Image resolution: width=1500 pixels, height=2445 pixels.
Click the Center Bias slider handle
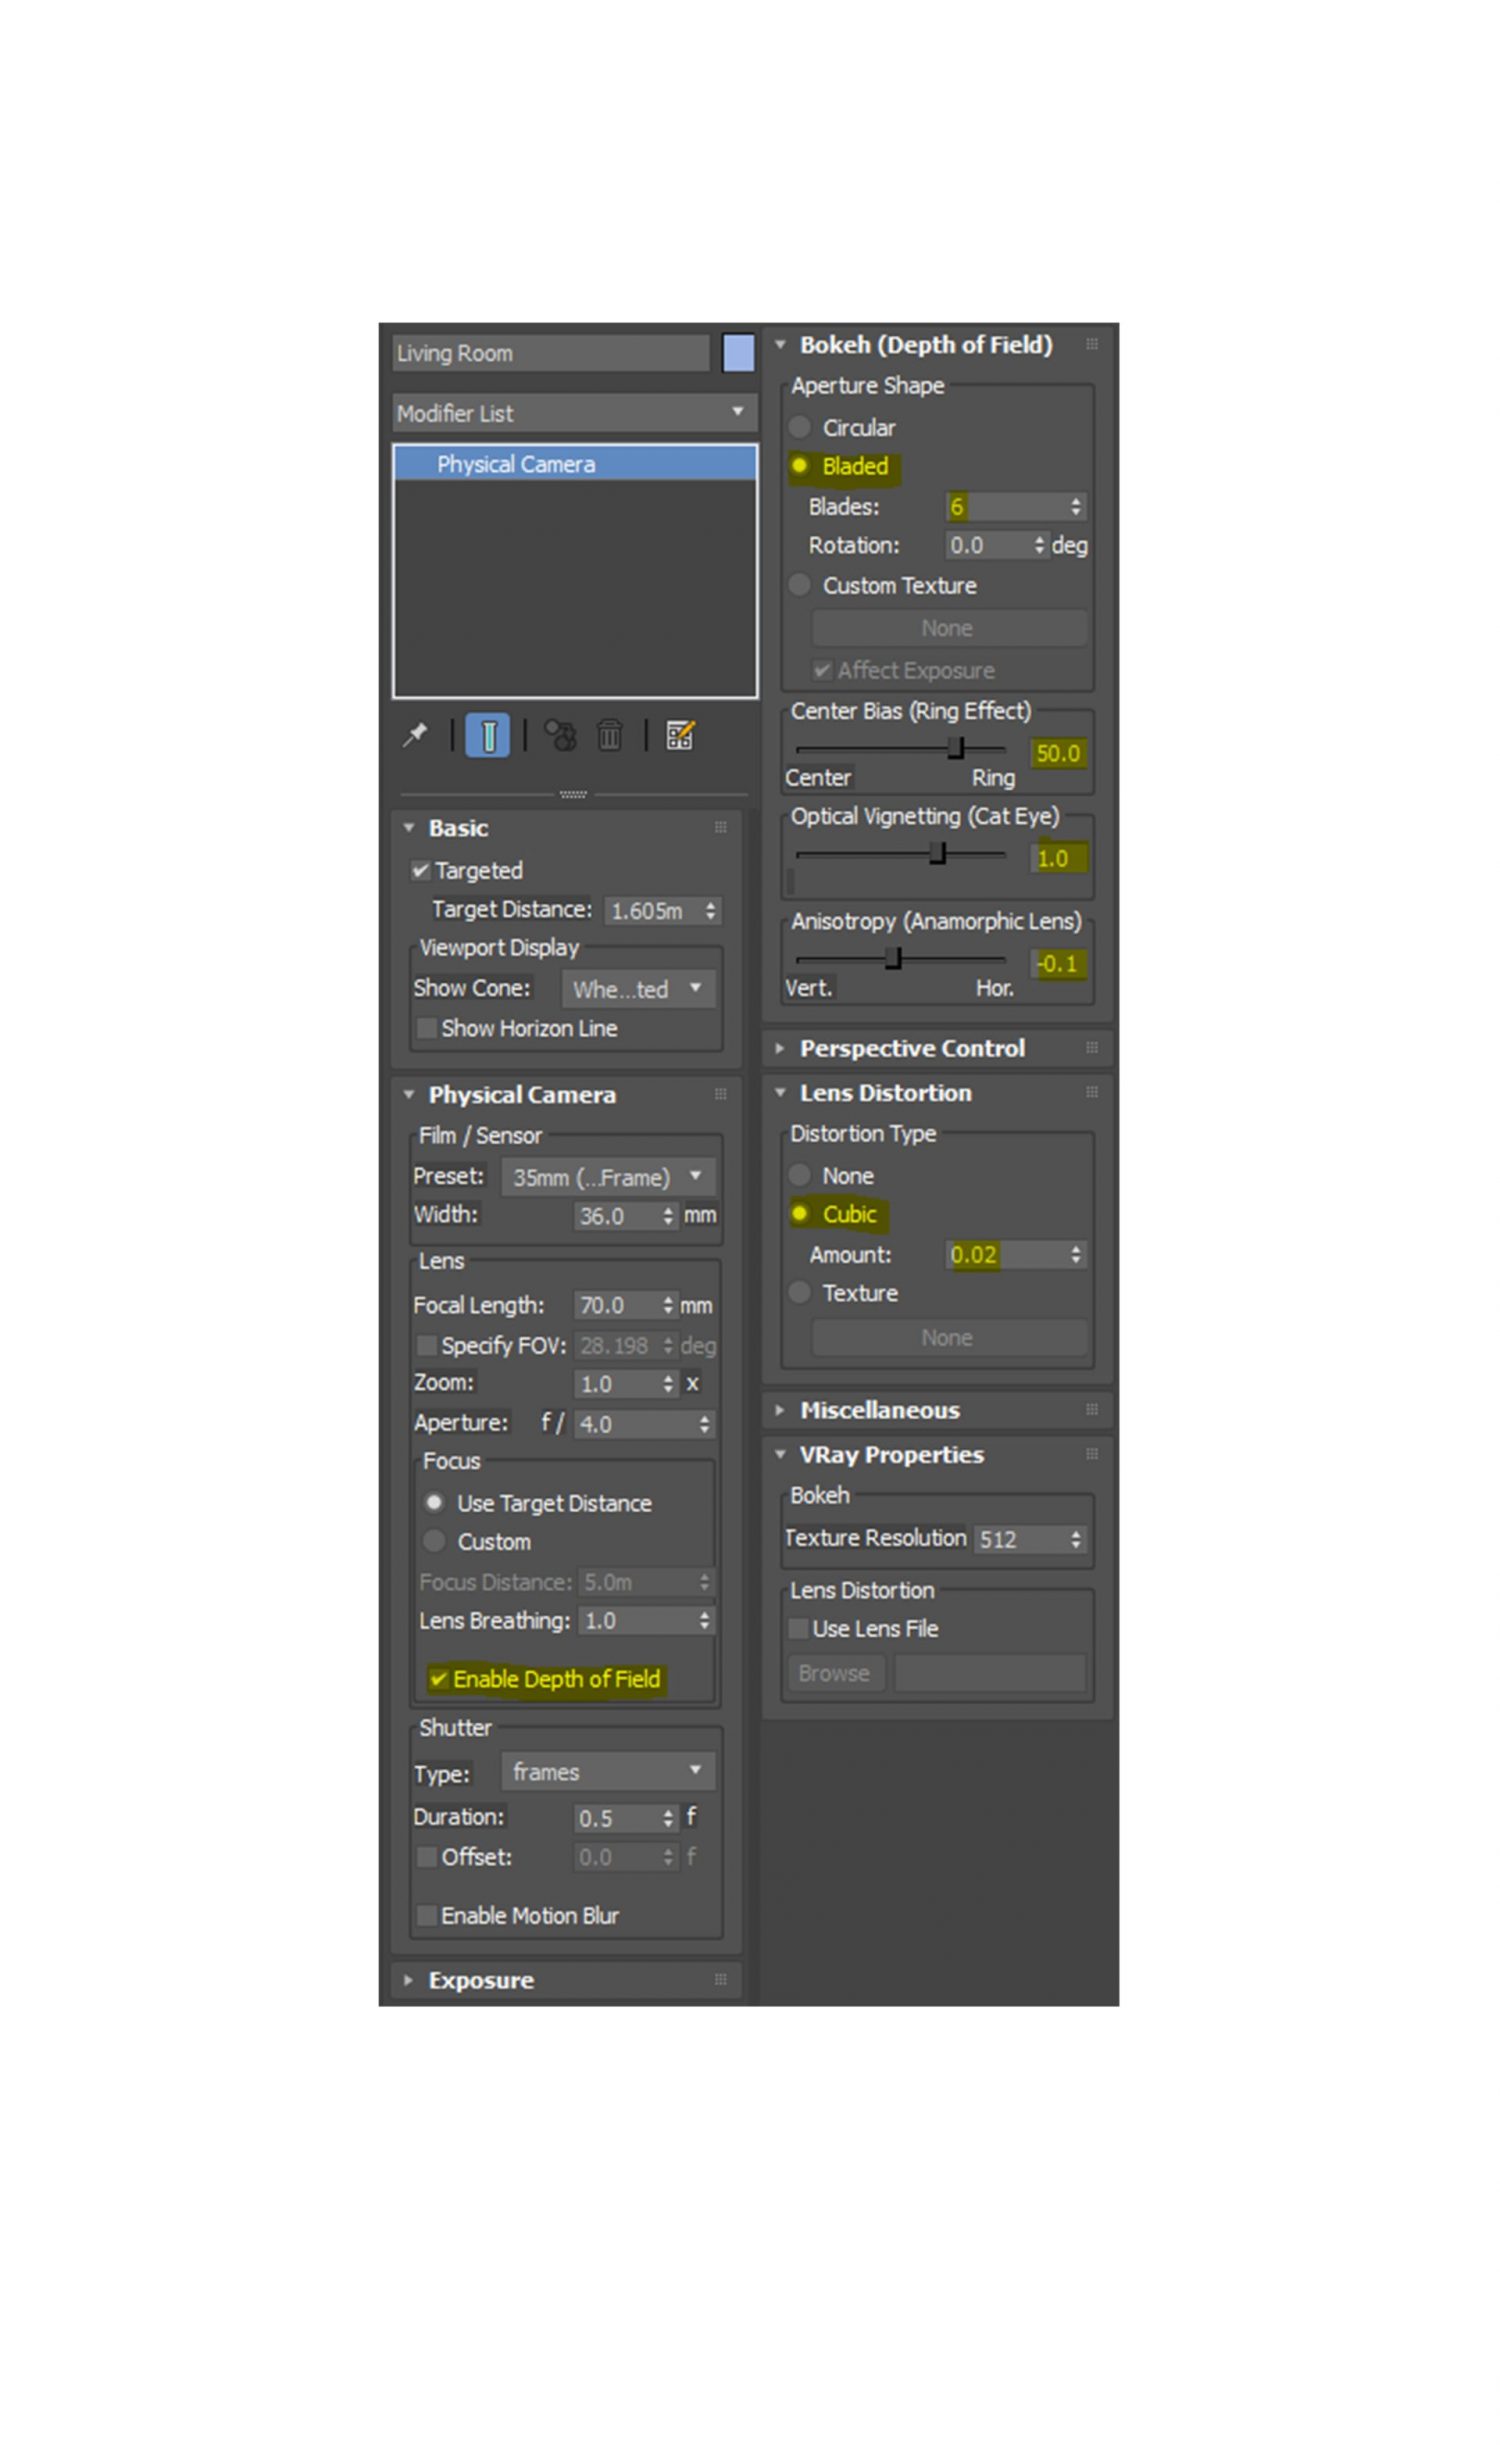pyautogui.click(x=956, y=748)
